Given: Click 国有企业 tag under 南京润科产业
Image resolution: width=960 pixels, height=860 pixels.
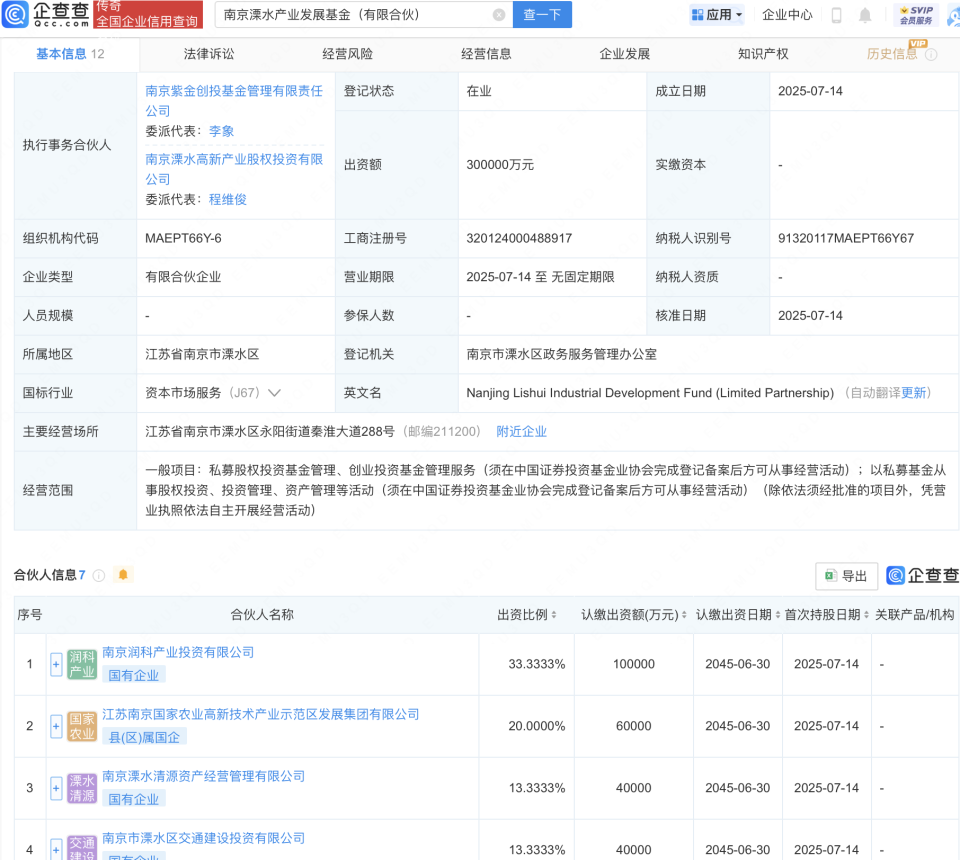Looking at the screenshot, I should (133, 675).
